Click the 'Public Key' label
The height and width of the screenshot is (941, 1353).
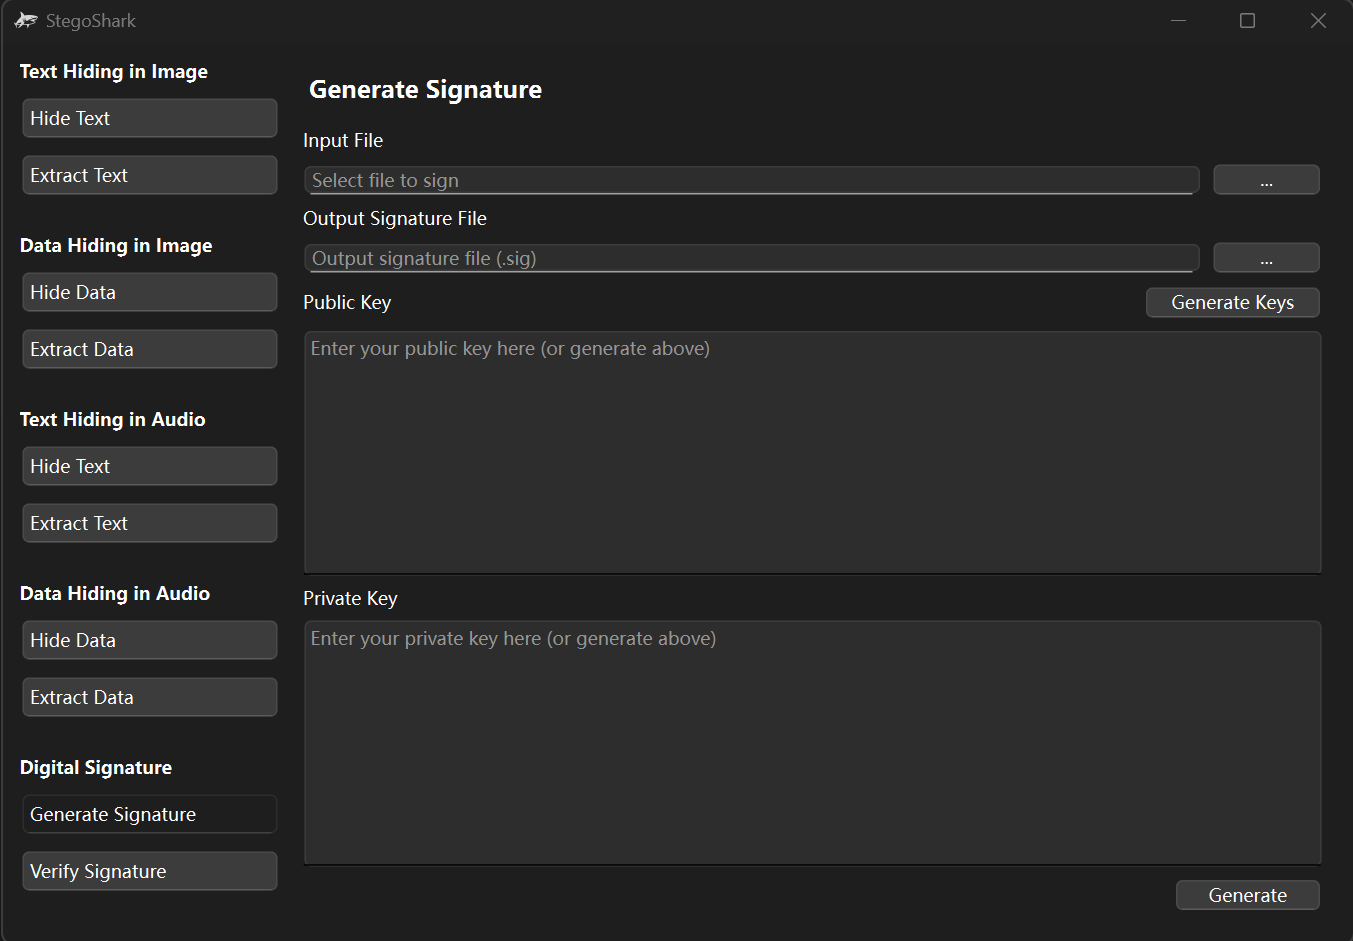(x=347, y=302)
